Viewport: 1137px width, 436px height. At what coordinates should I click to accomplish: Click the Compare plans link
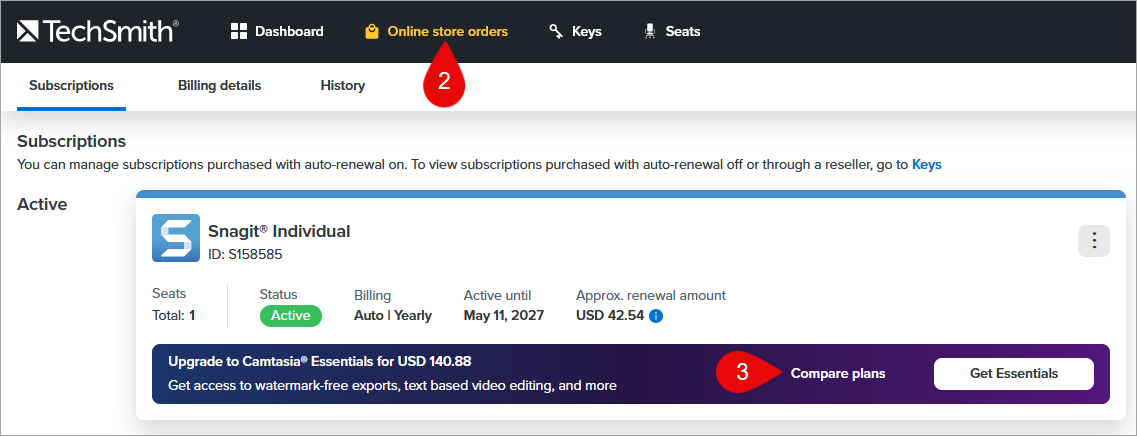click(x=838, y=374)
